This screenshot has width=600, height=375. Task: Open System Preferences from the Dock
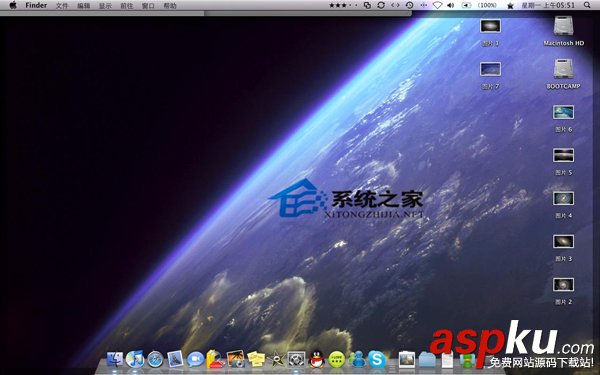[x=297, y=360]
